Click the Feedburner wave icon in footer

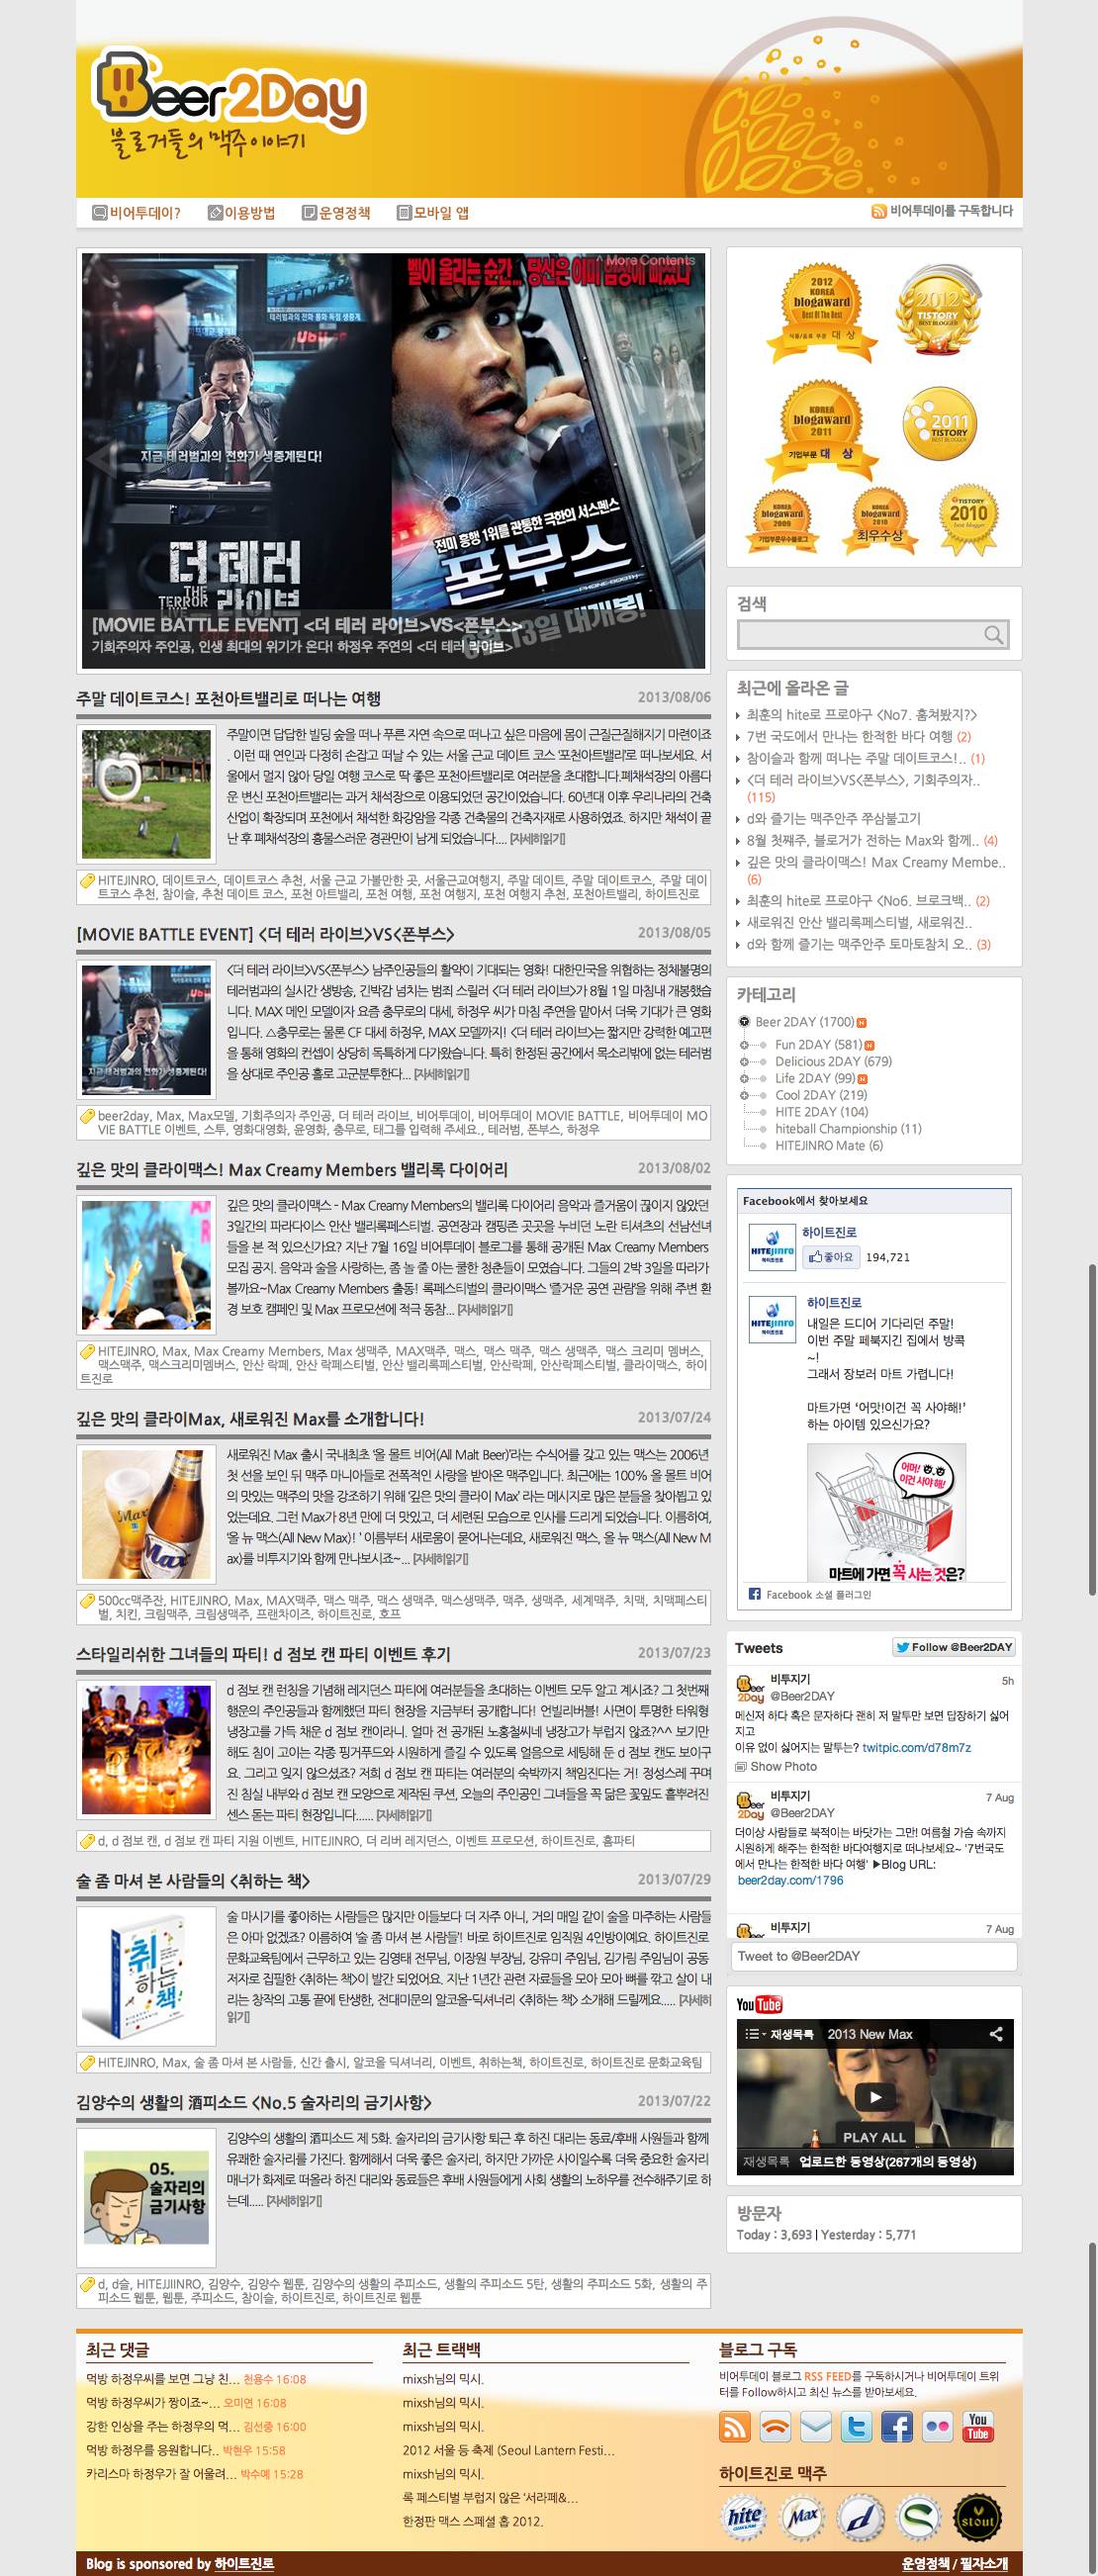click(776, 2427)
